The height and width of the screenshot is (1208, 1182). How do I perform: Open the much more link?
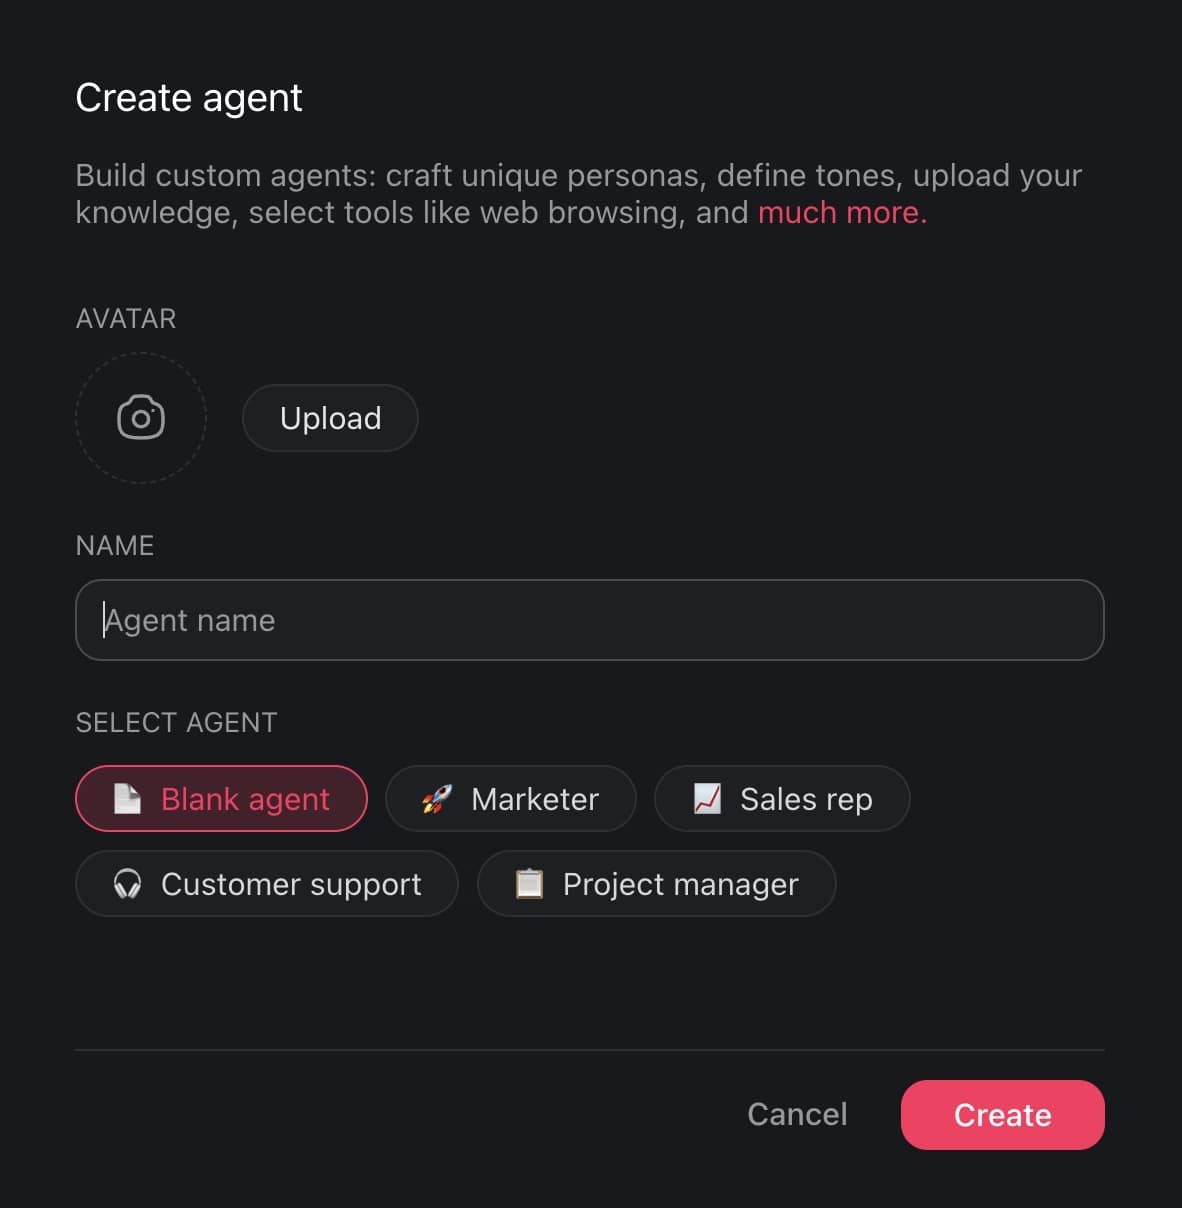coord(840,212)
